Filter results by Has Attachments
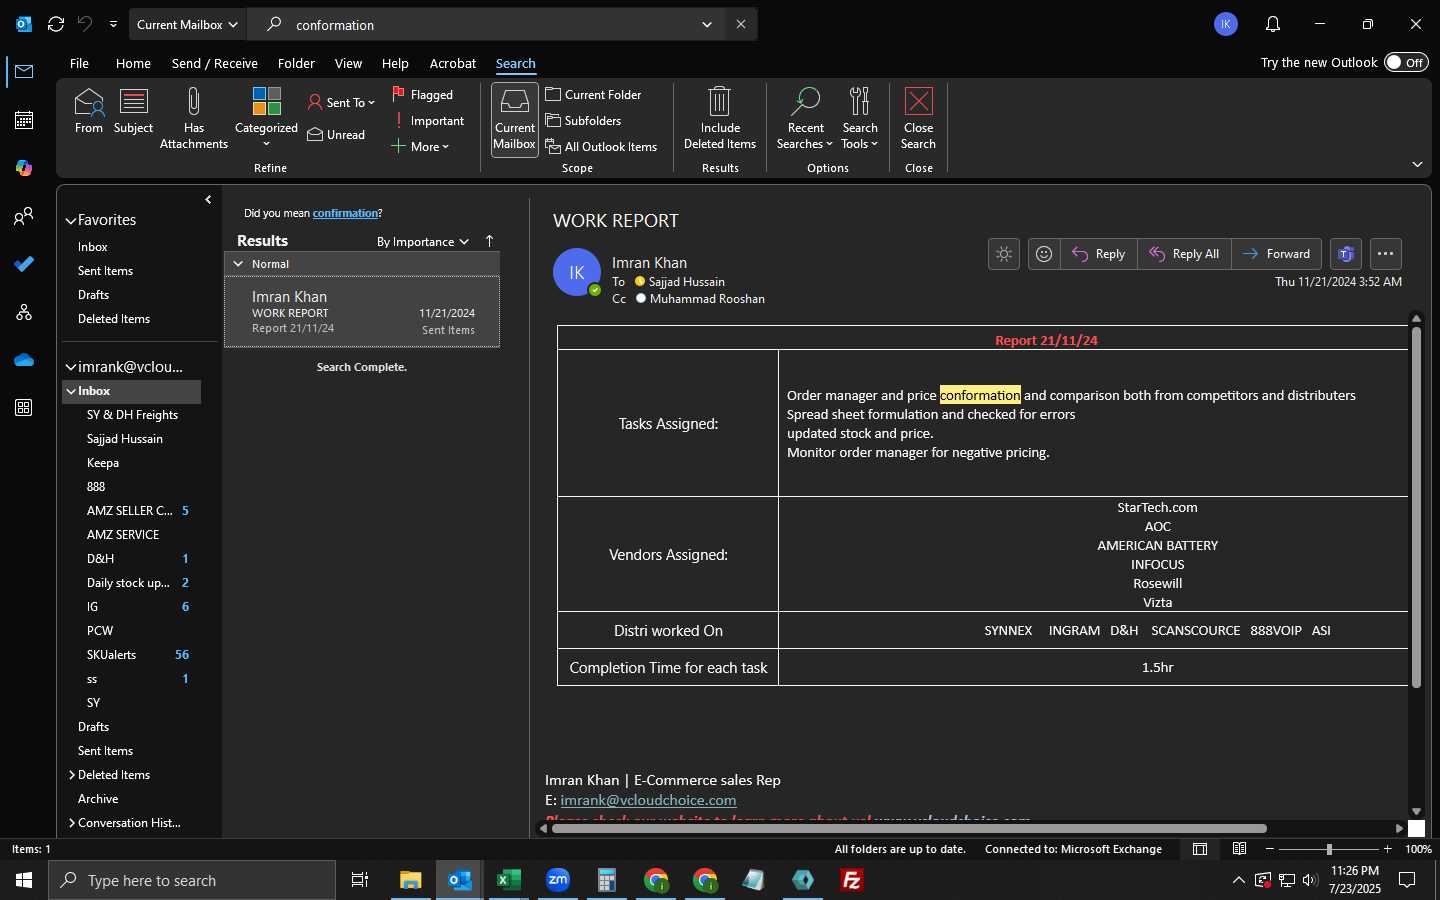 pyautogui.click(x=194, y=118)
